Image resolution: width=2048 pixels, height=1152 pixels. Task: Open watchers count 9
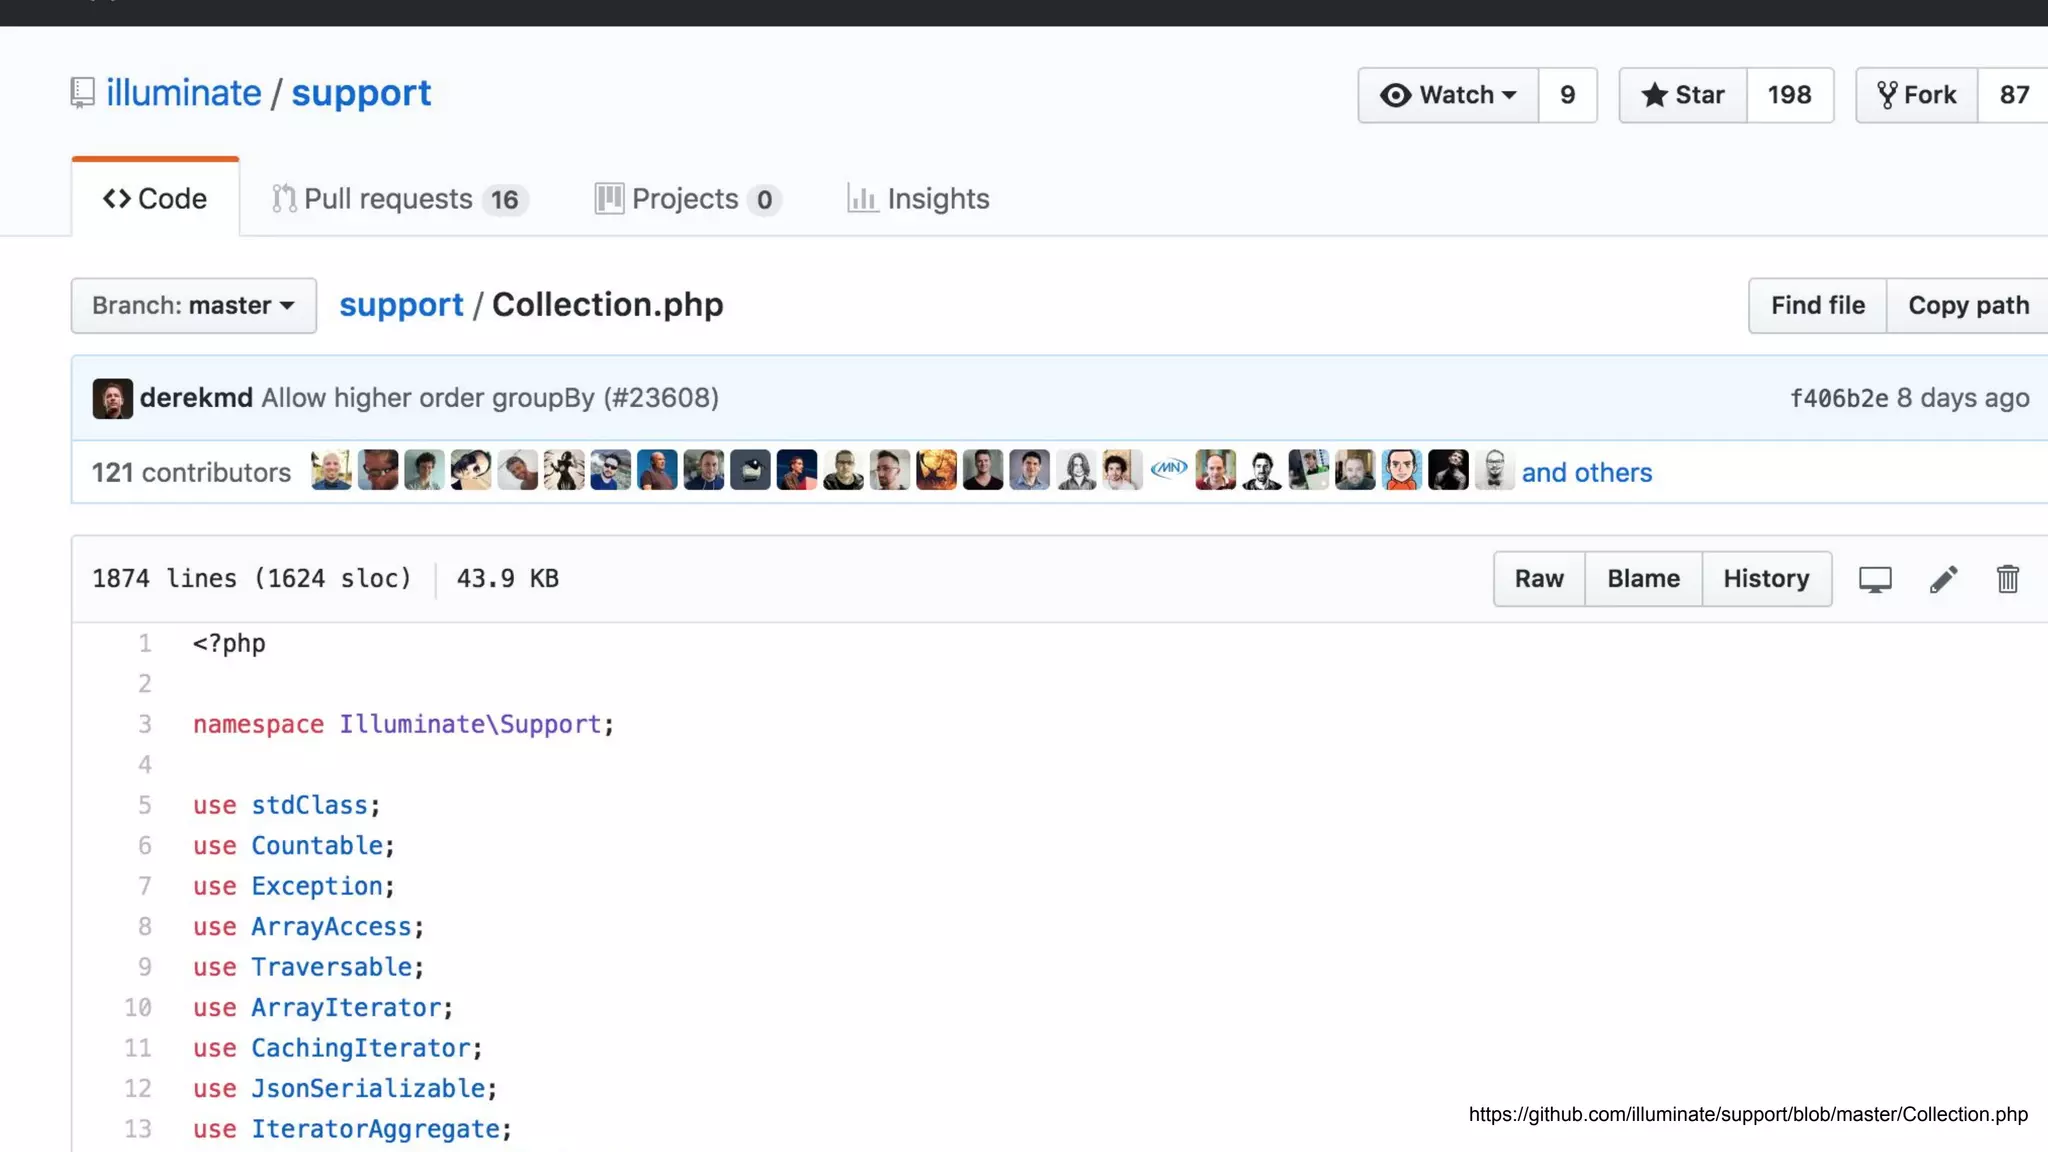pos(1568,95)
